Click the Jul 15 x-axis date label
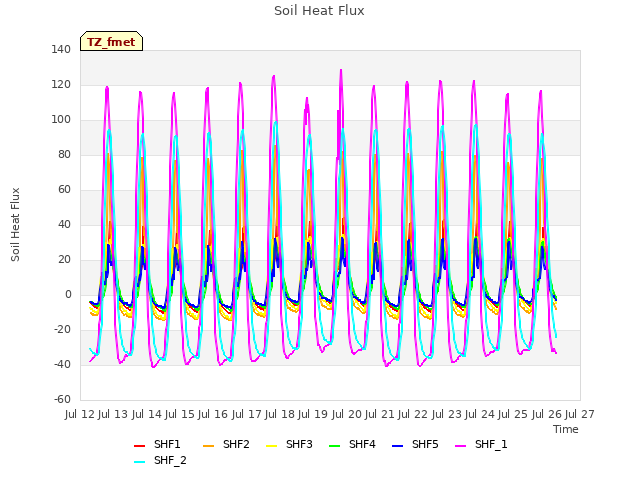640x480 pixels. tap(180, 414)
